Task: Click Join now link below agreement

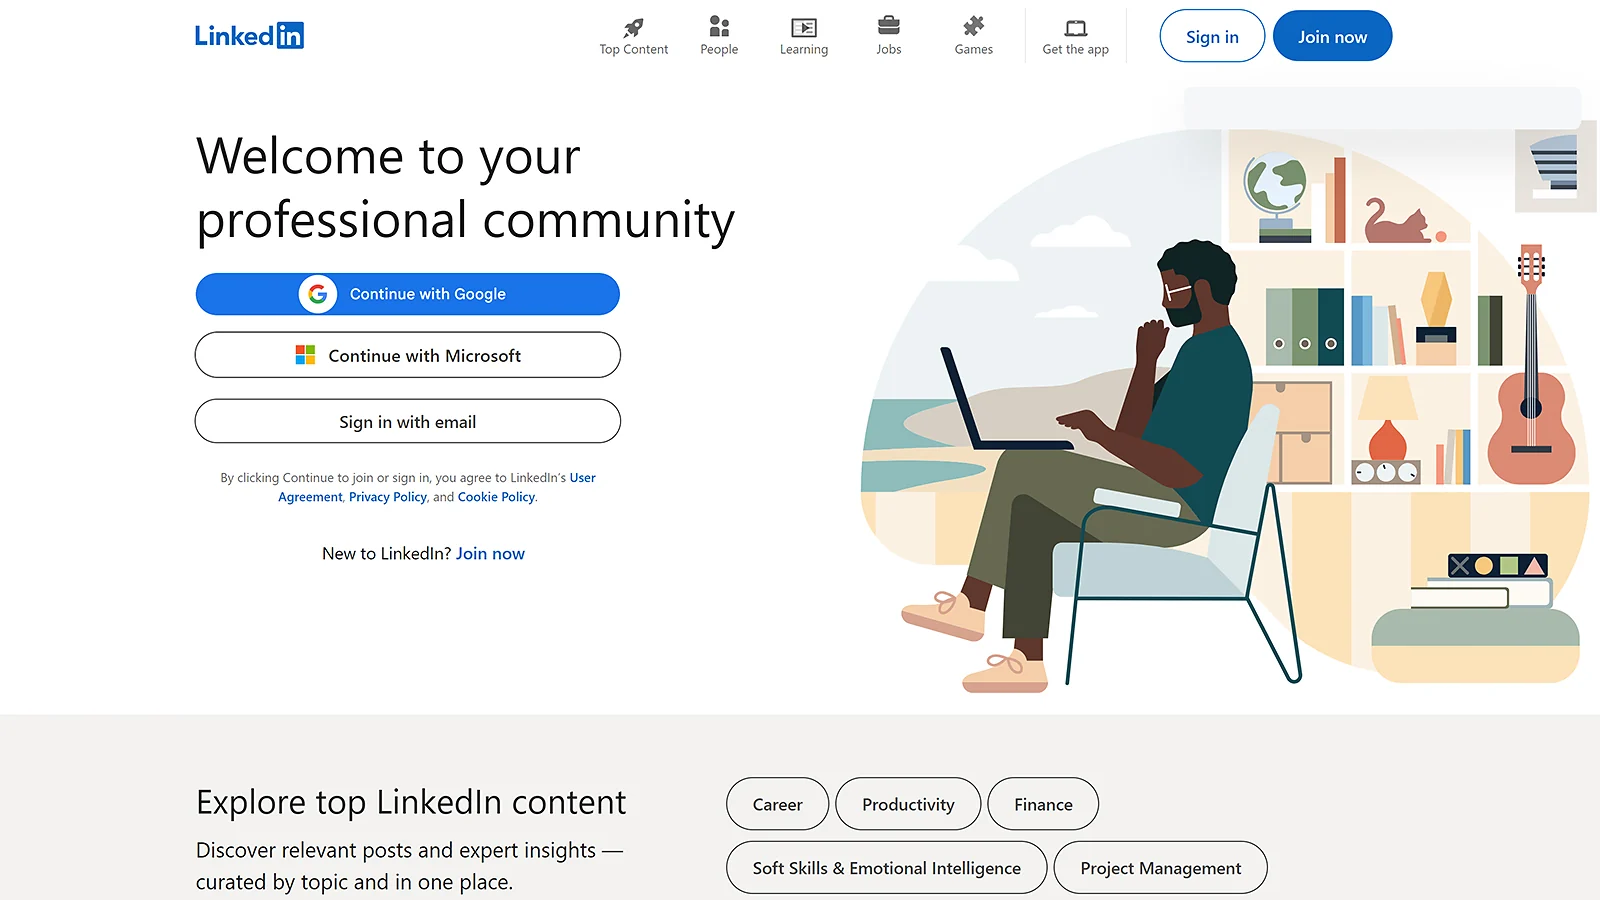Action: point(490,554)
